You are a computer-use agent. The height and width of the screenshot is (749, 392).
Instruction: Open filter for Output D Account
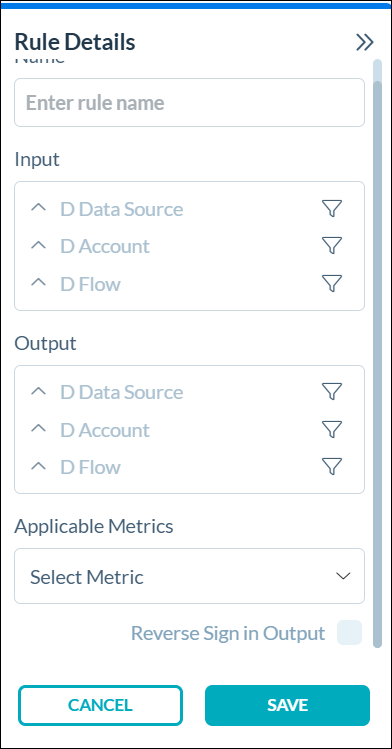coord(332,429)
